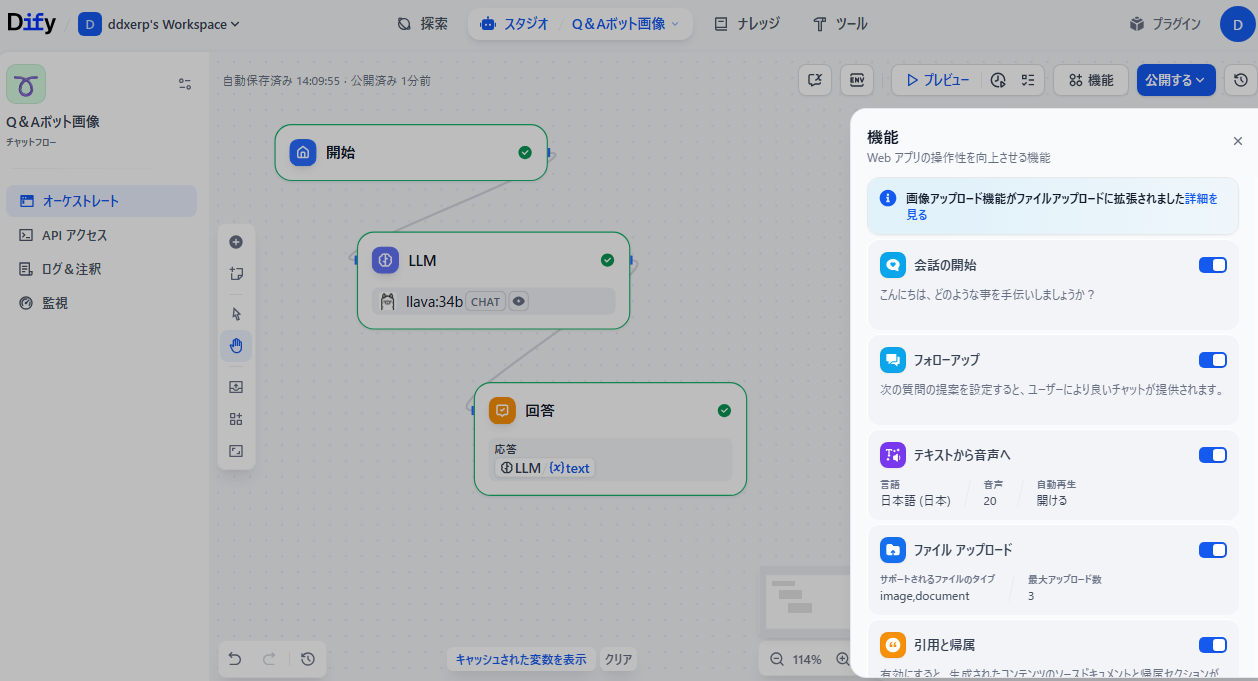The image size is (1258, 681).
Task: Open the ENV environment variables icon
Action: 857,80
